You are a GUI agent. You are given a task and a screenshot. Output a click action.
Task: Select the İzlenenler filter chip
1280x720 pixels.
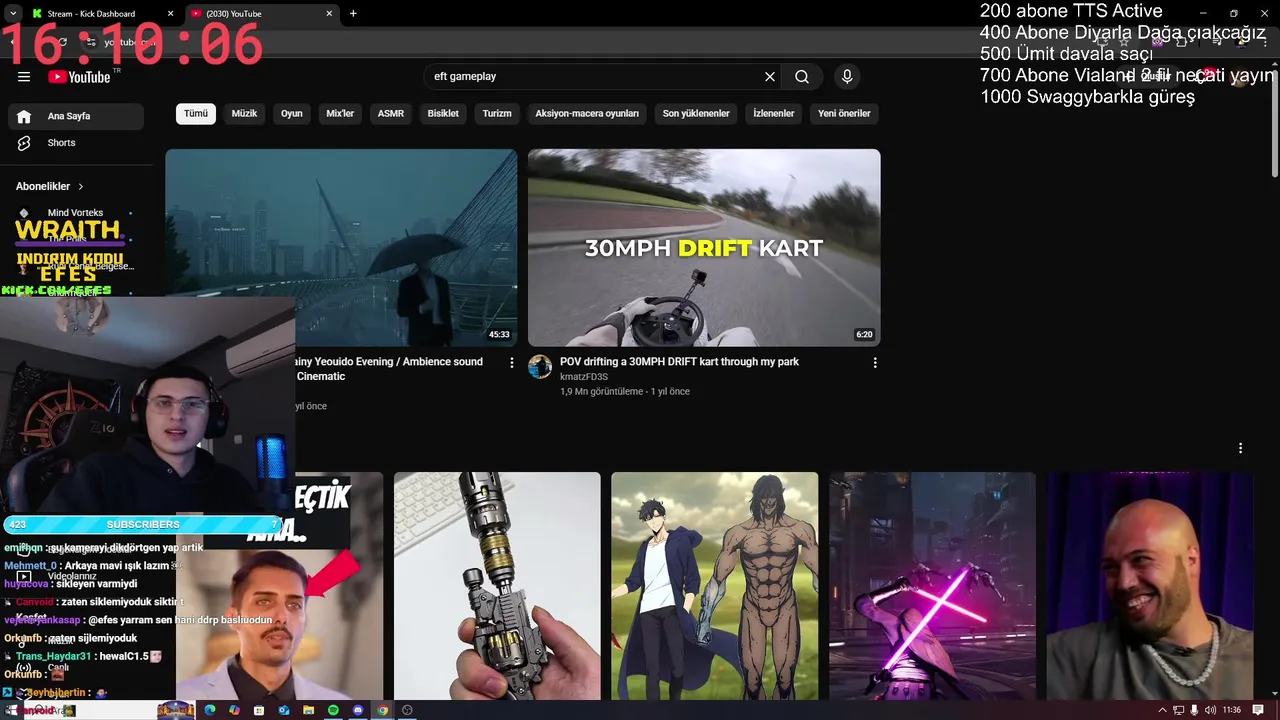774,113
